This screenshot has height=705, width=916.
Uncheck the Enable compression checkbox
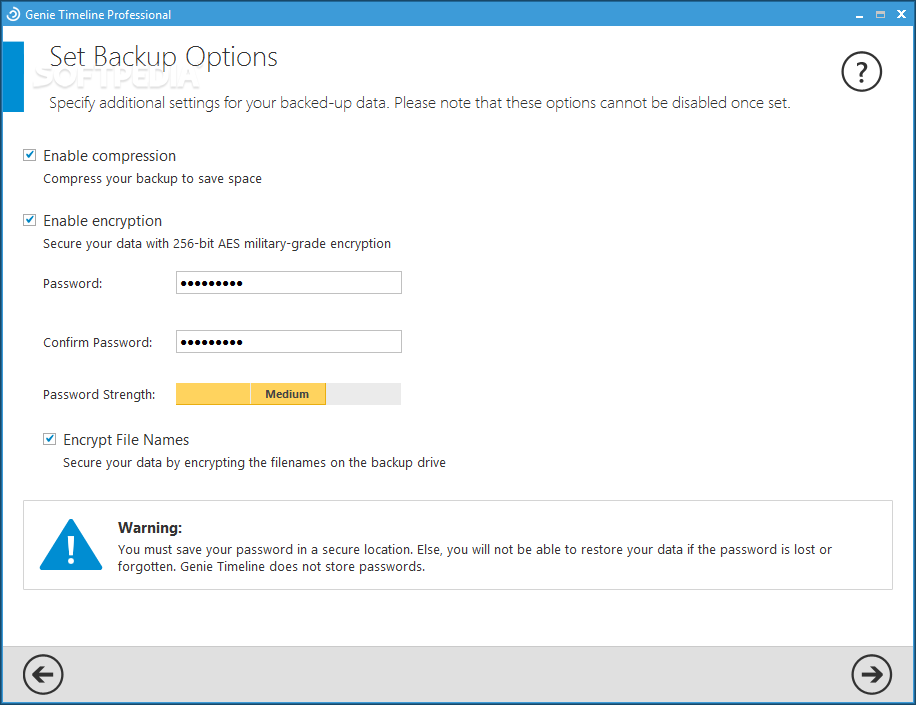pyautogui.click(x=29, y=155)
